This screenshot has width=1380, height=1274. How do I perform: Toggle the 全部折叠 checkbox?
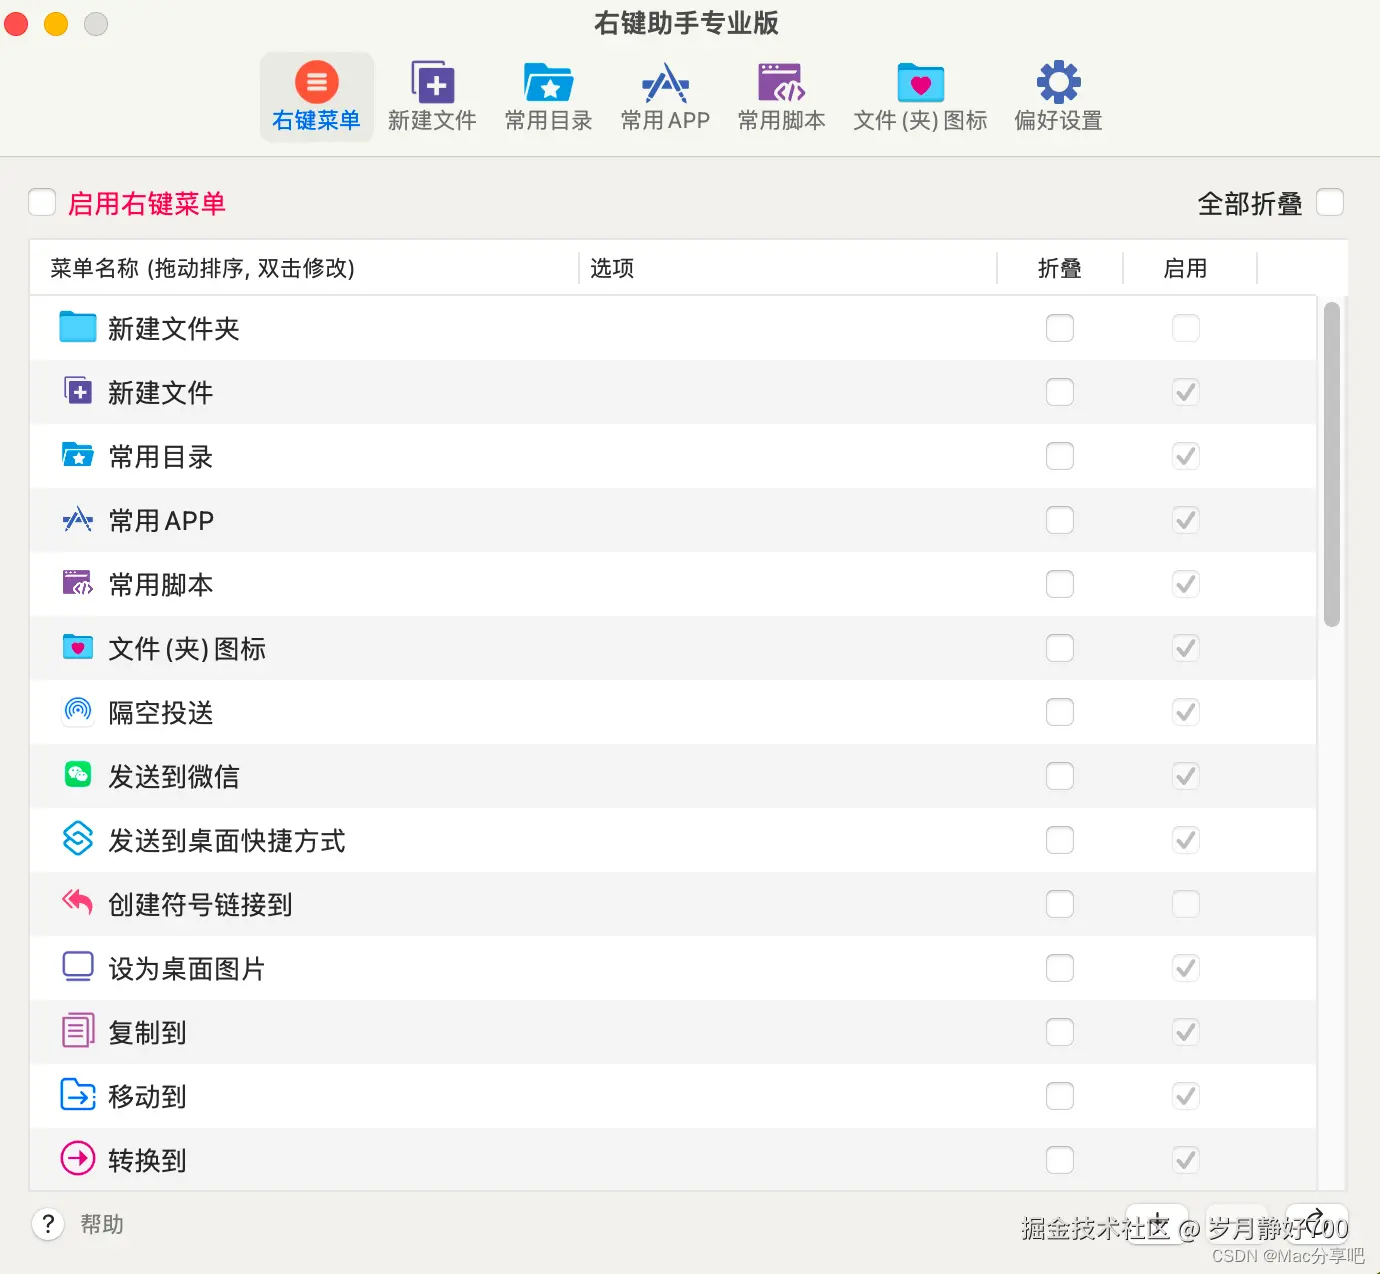(1330, 202)
